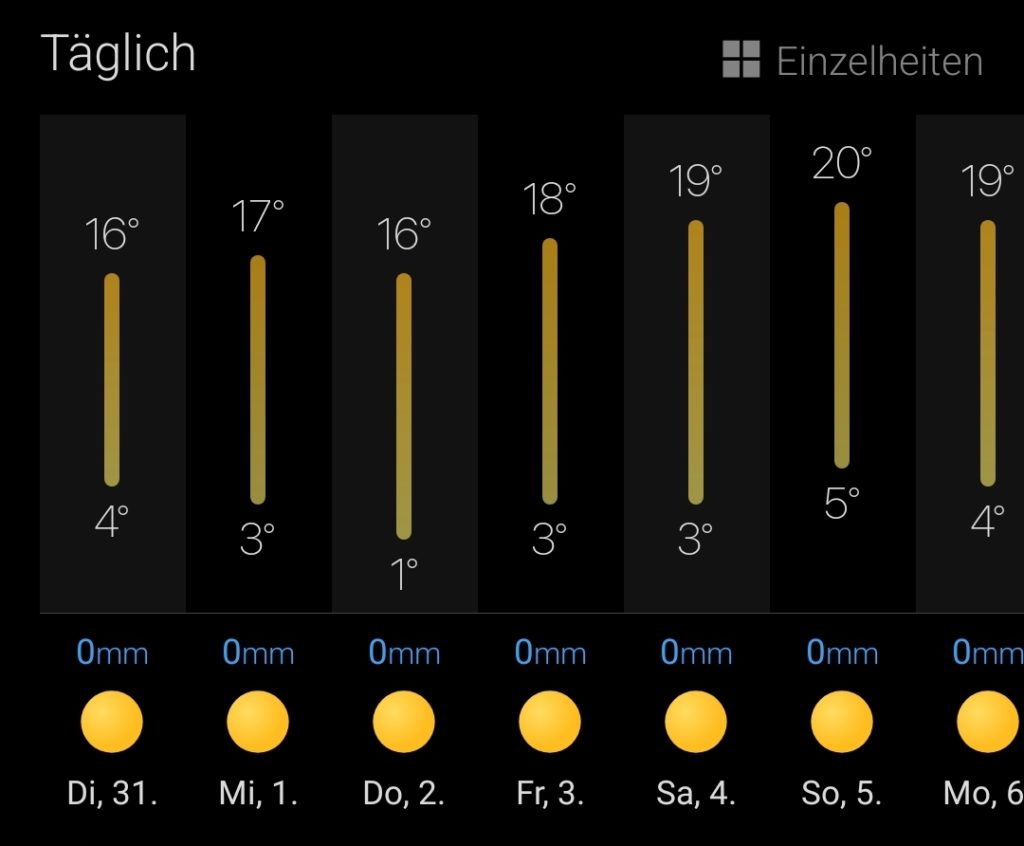1024x846 pixels.
Task: Select the sun icon above Do, 2.
Action: 404,722
